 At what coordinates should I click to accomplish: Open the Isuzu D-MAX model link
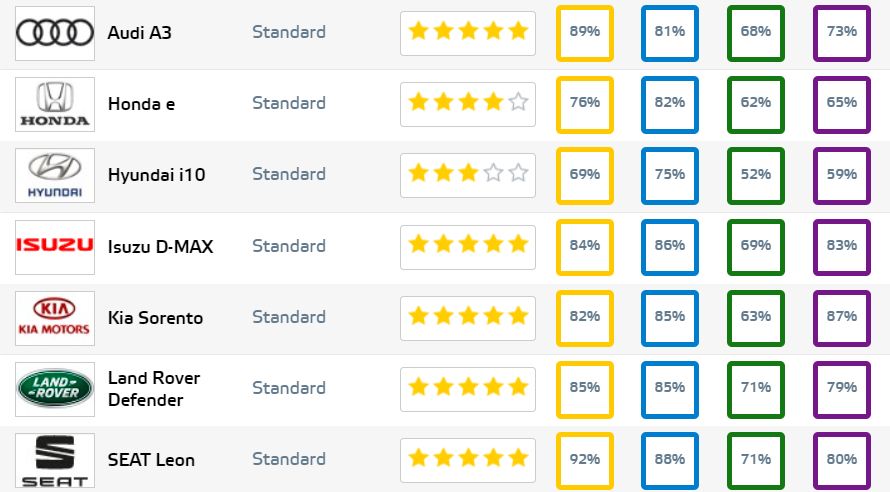[160, 246]
